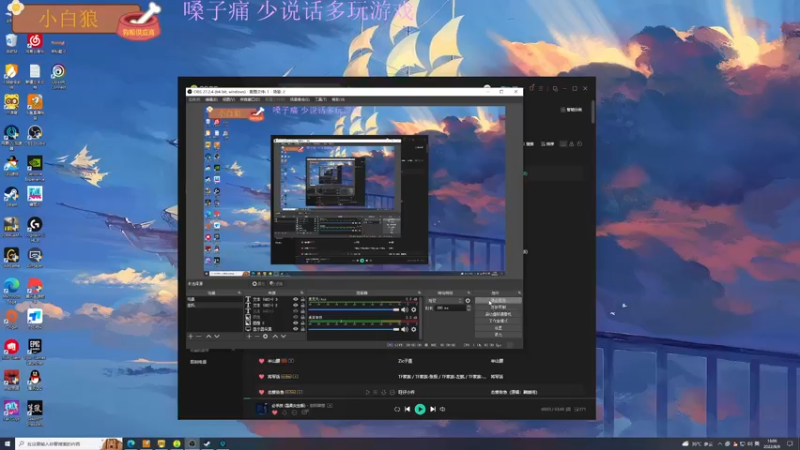Toggle visibility of 显示器采集 source

tap(295, 329)
